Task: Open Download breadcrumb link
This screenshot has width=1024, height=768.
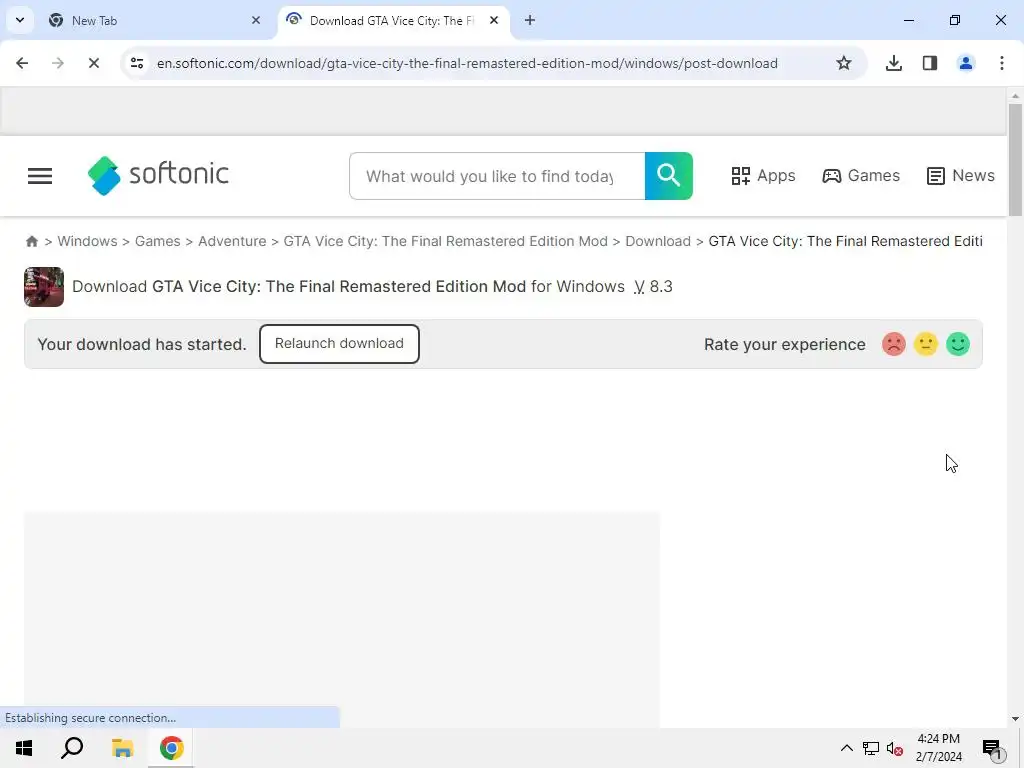Action: (658, 241)
